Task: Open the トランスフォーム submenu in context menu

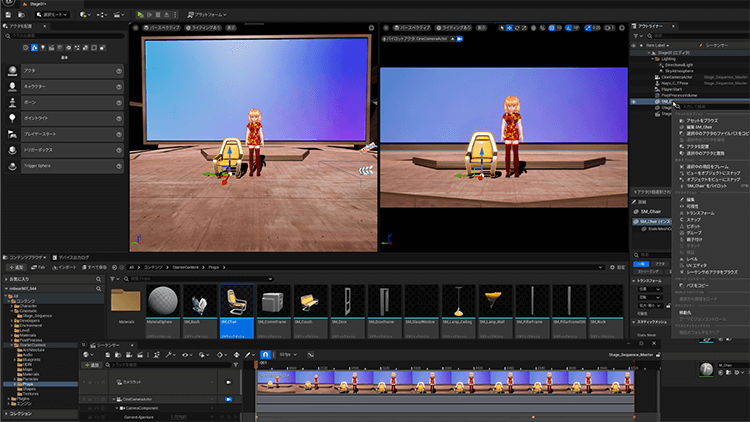Action: tap(700, 213)
